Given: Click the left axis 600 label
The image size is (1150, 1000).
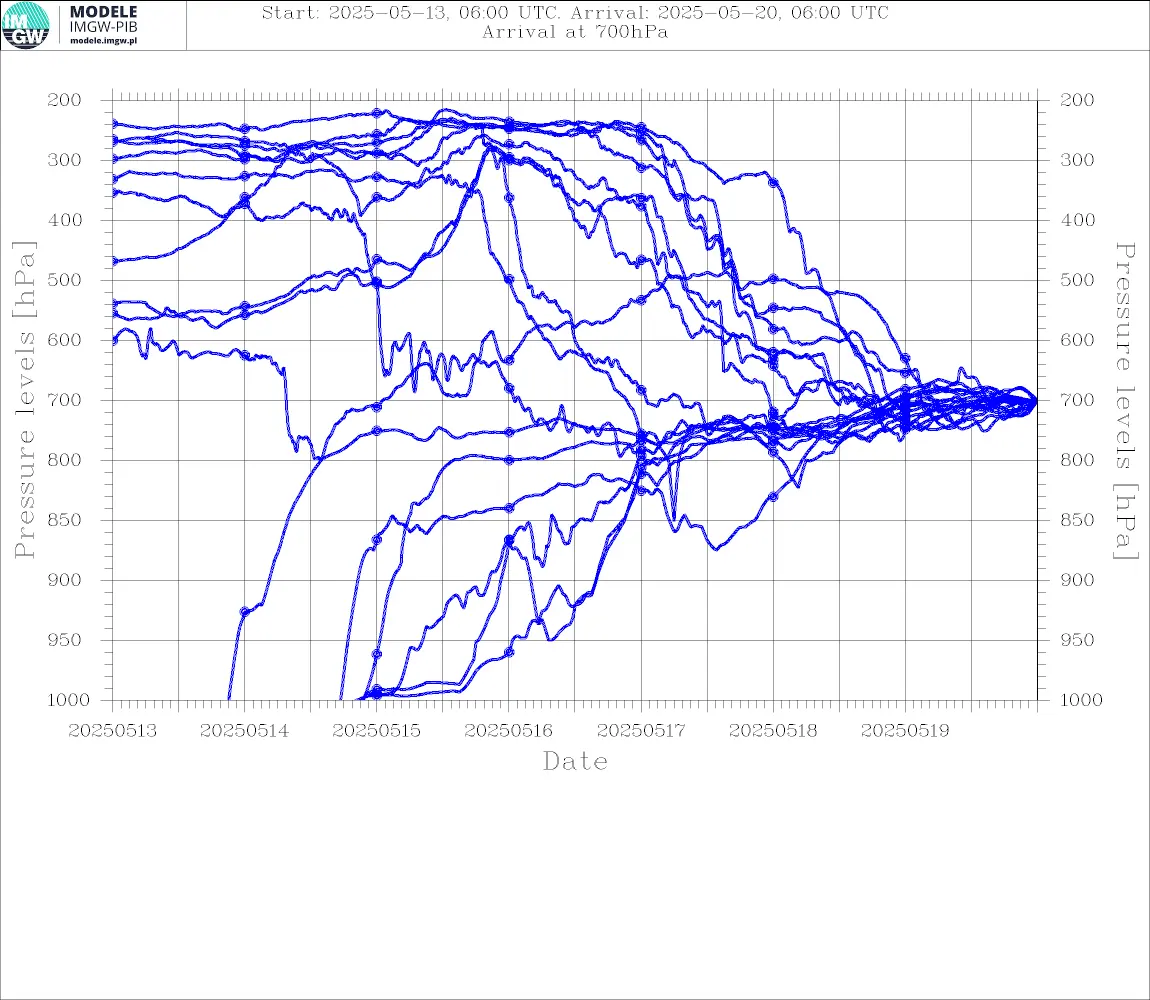Looking at the screenshot, I should tap(65, 340).
